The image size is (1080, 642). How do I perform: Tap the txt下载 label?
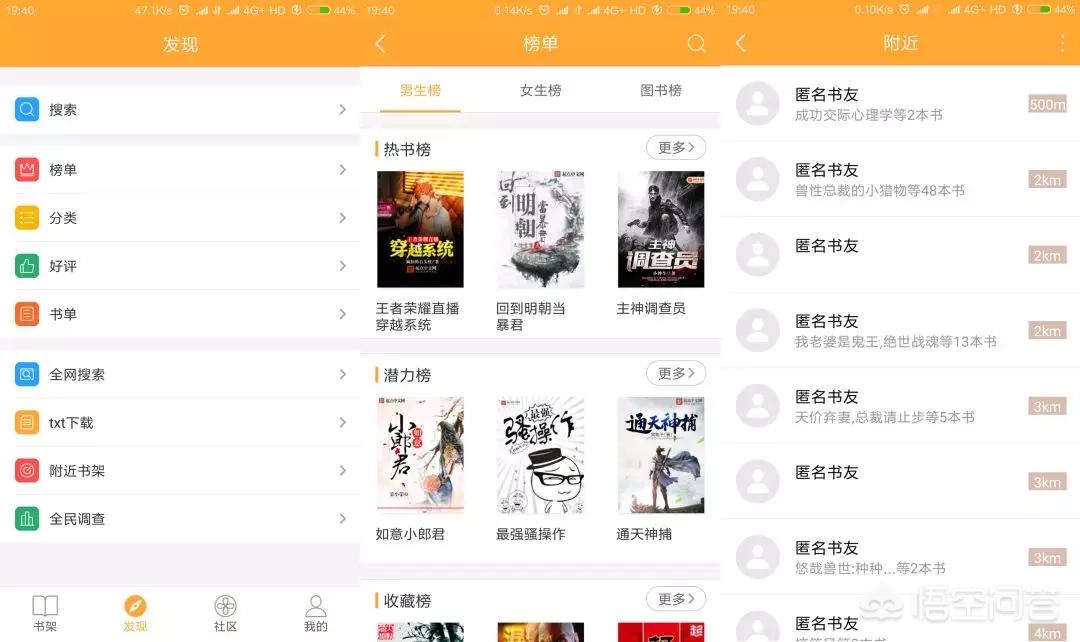click(71, 422)
